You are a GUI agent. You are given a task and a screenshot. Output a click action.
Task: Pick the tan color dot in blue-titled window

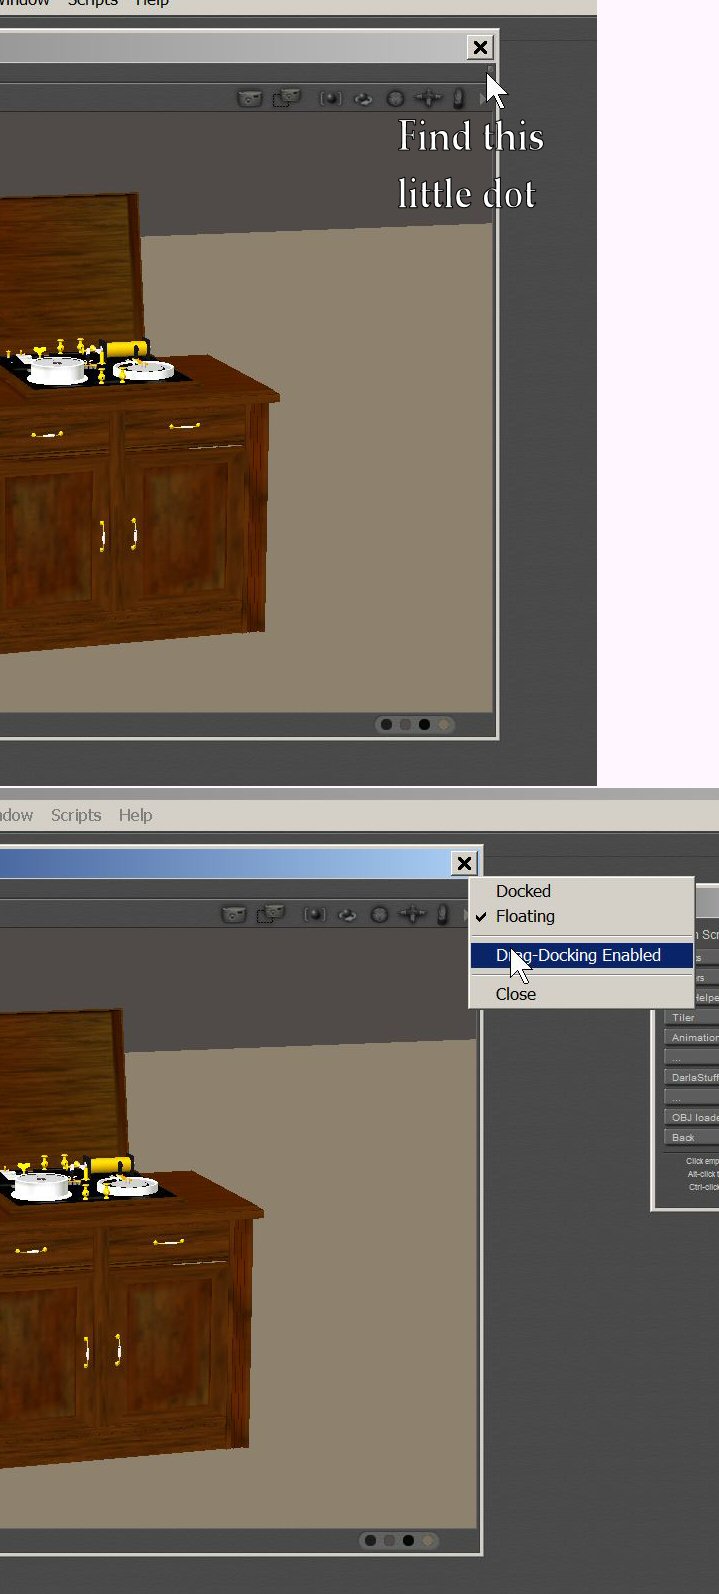click(428, 1540)
